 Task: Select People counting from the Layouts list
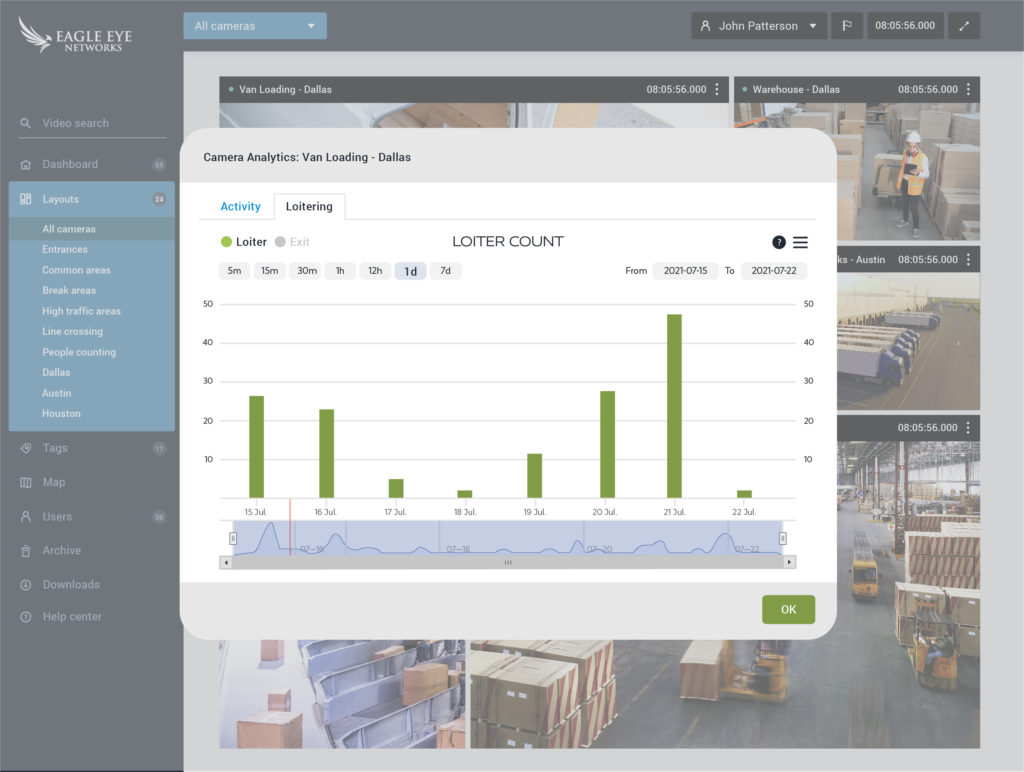point(78,352)
